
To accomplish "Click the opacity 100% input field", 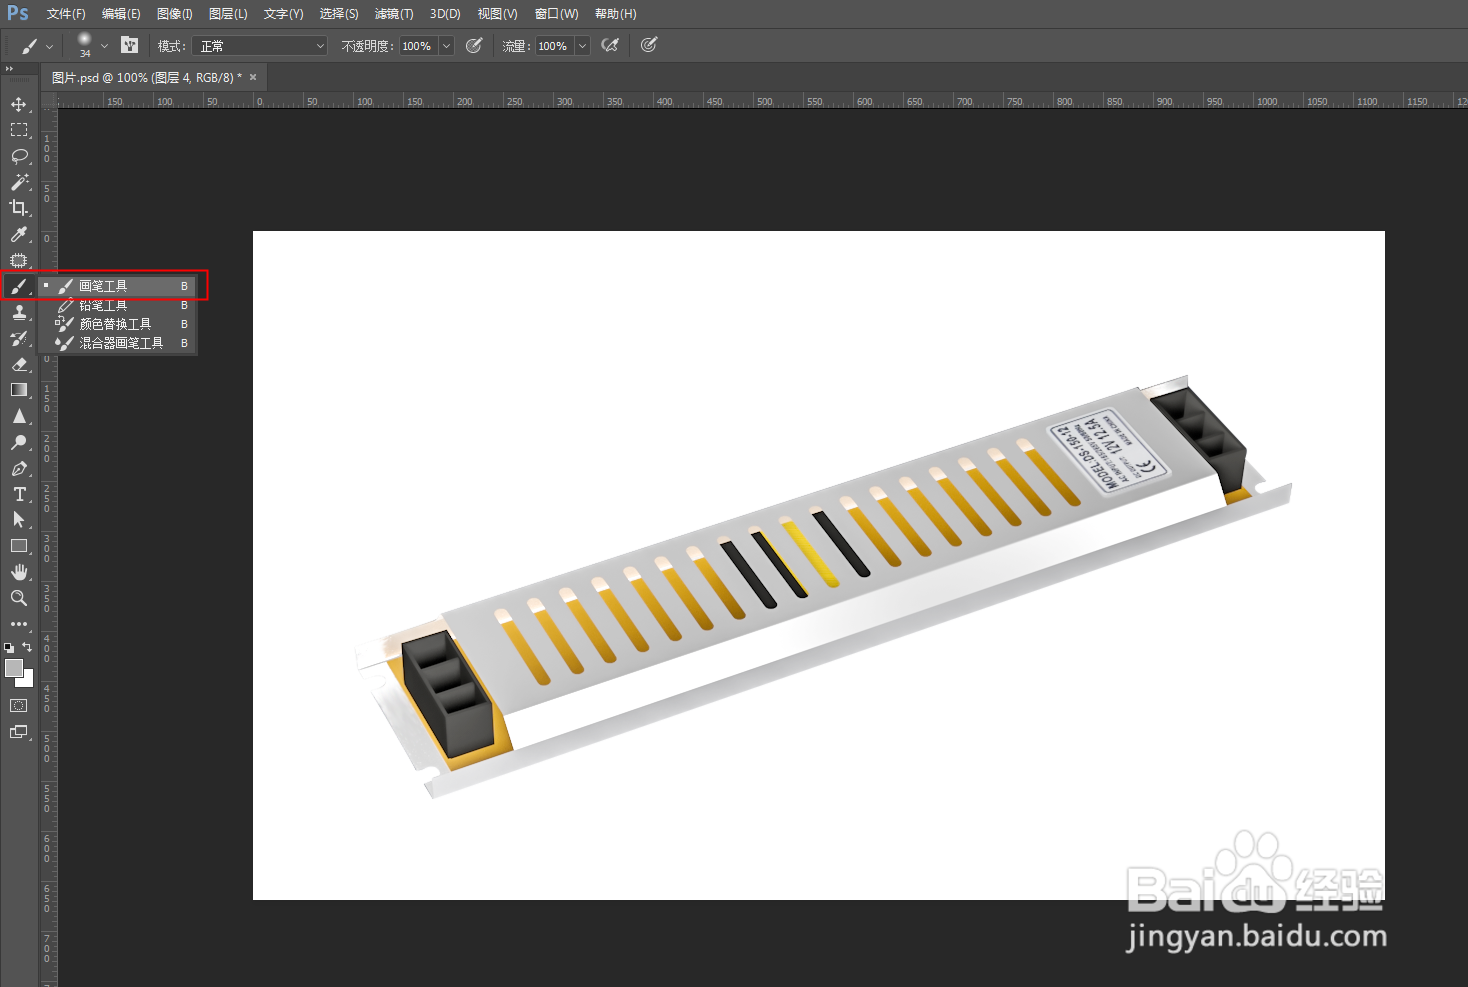I will point(418,46).
